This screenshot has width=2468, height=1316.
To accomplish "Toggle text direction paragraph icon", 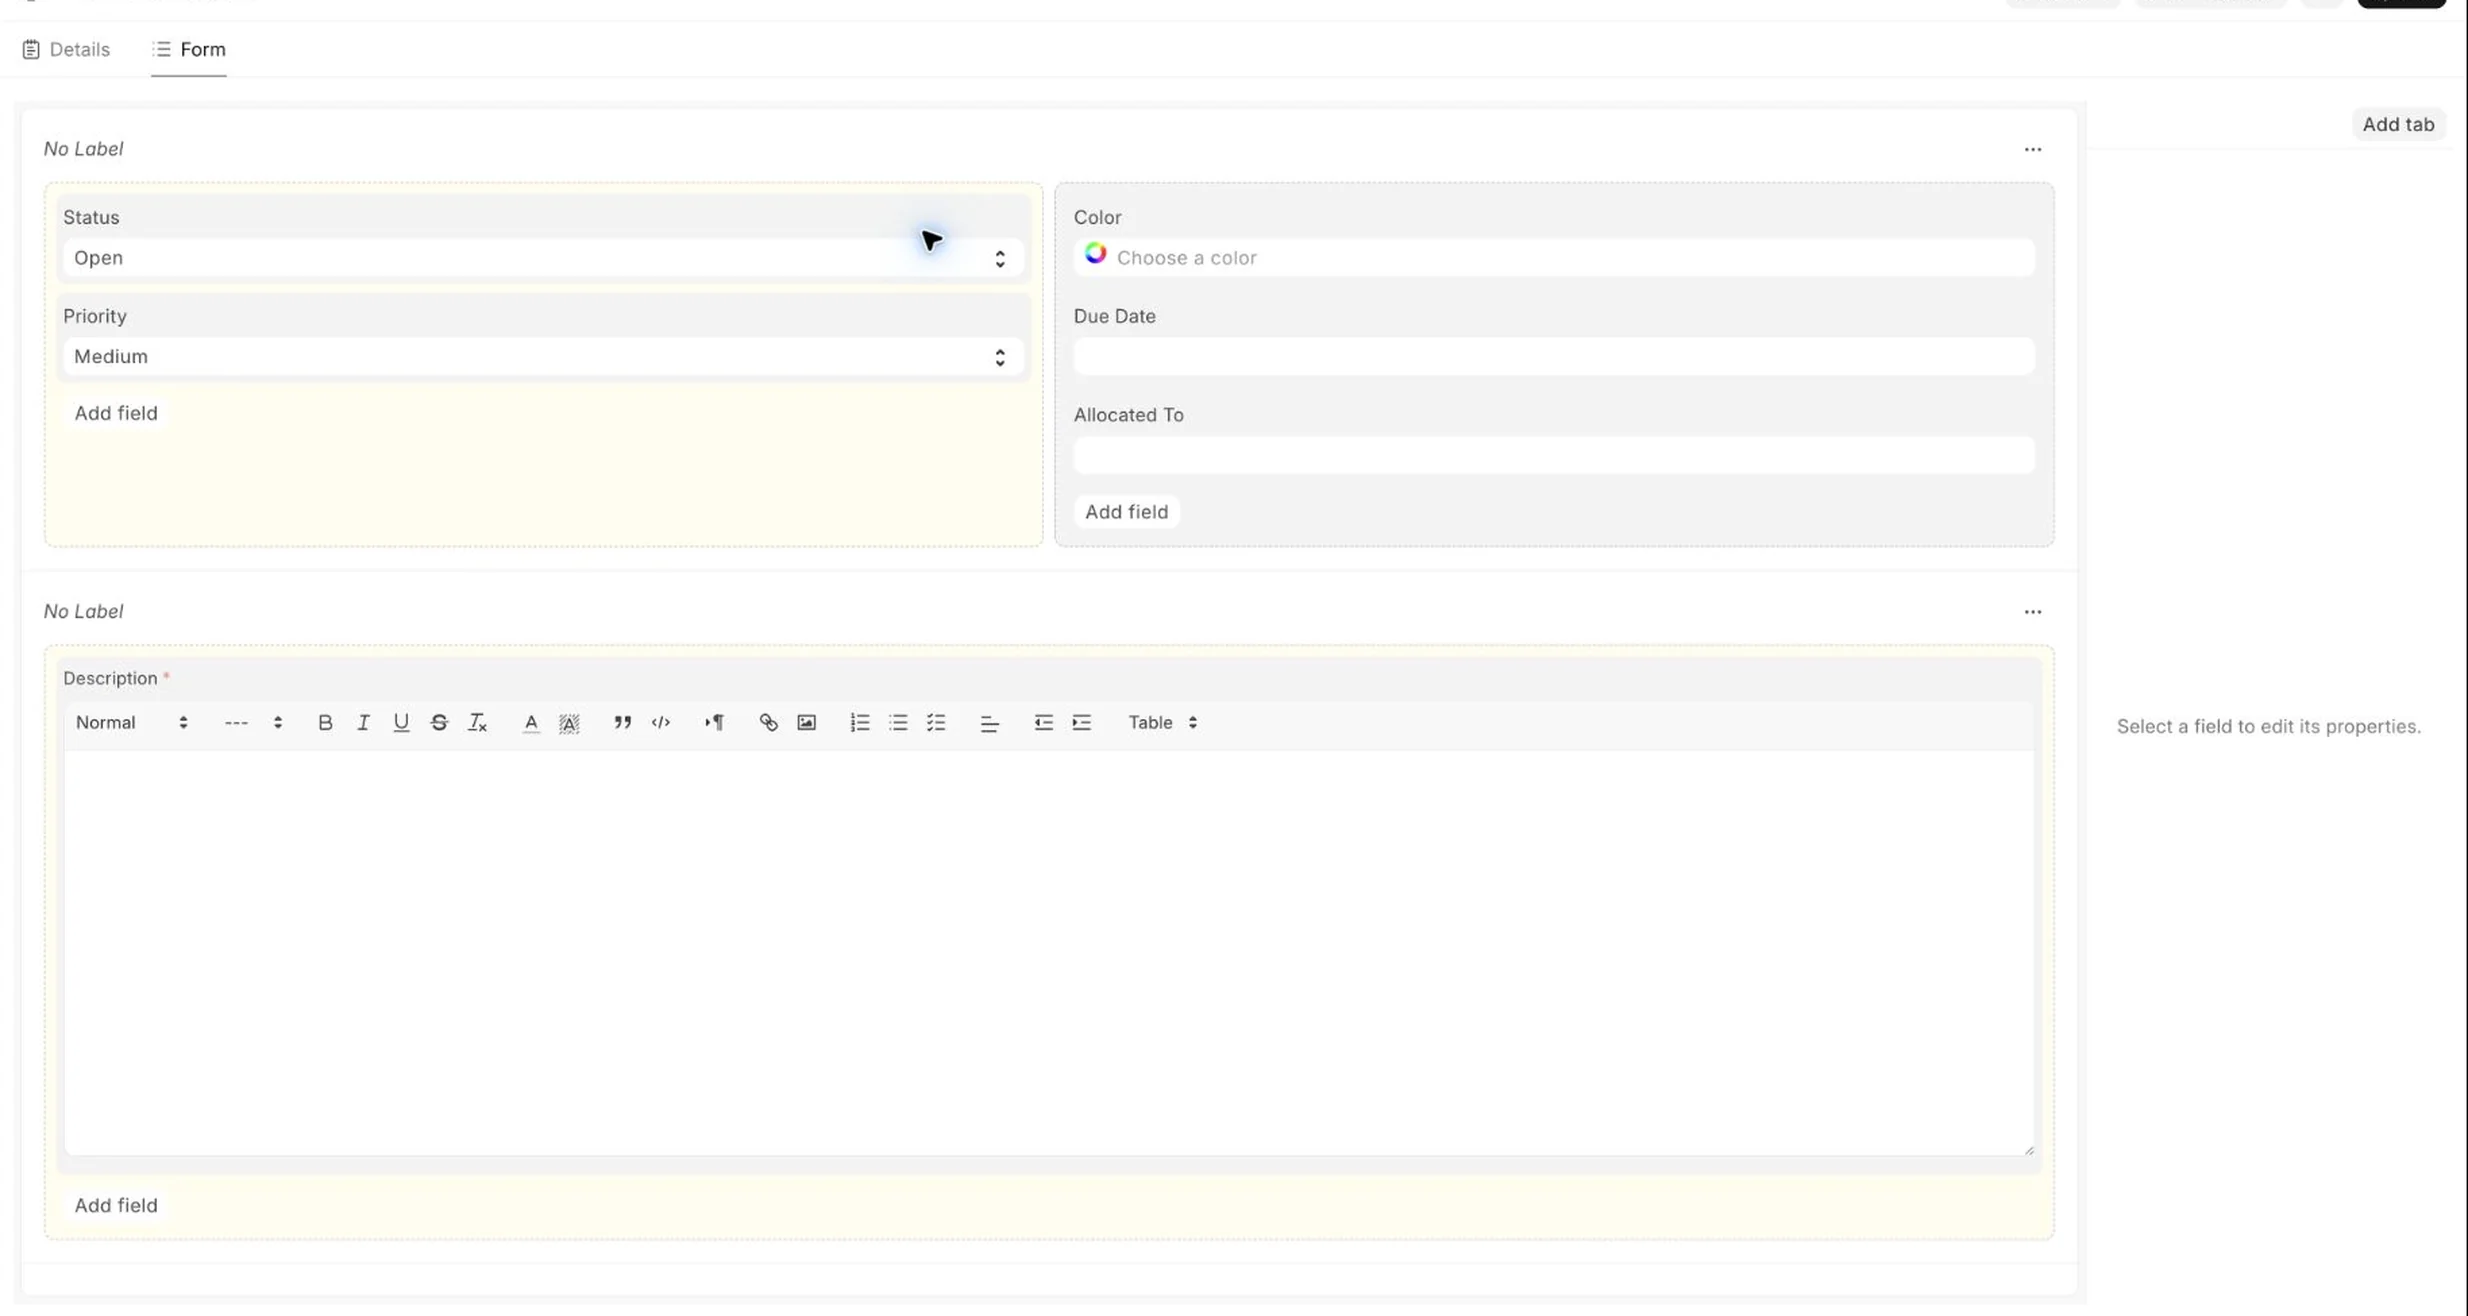I will tap(714, 722).
